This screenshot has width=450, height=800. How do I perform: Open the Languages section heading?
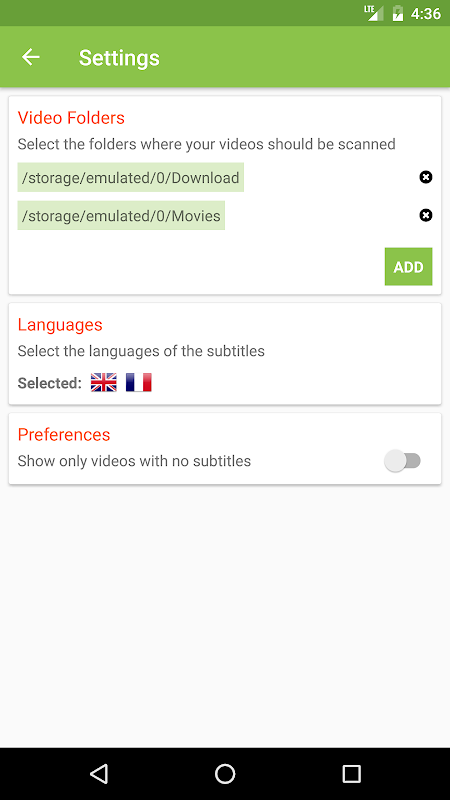[60, 324]
